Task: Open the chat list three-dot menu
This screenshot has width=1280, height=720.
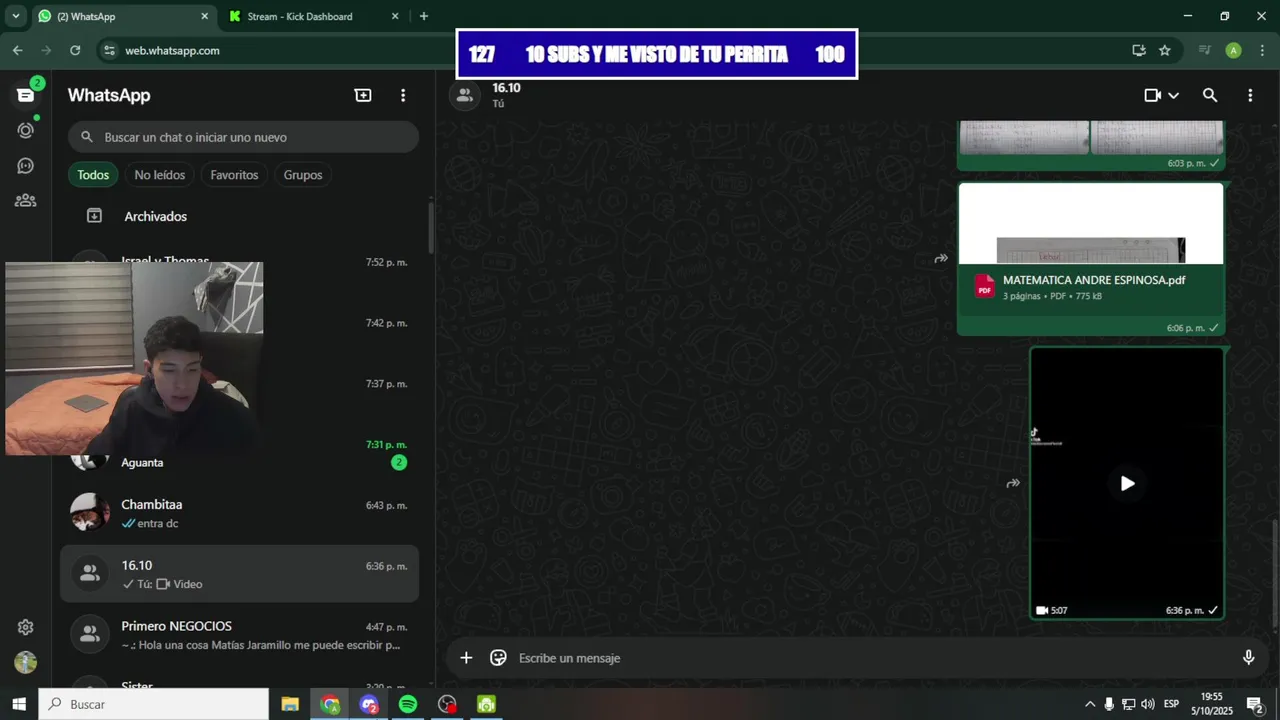Action: pos(403,95)
